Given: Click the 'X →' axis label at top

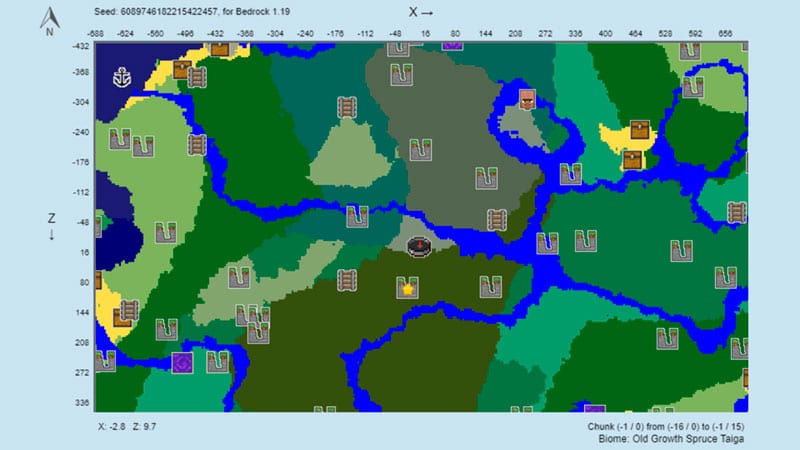Looking at the screenshot, I should [421, 12].
